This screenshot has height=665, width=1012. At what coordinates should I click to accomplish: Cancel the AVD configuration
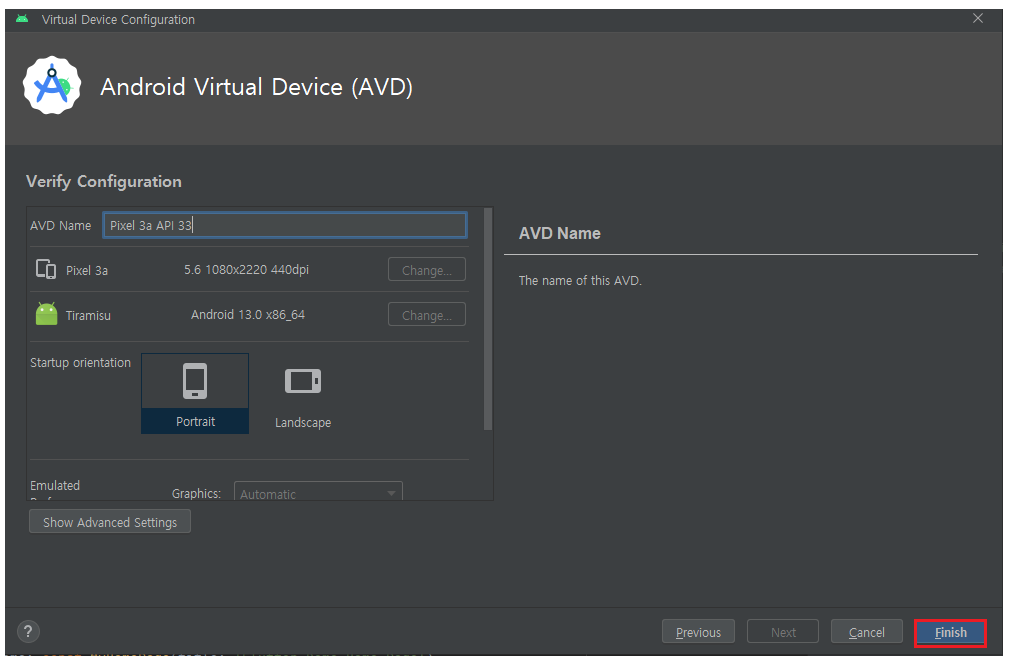(x=867, y=632)
